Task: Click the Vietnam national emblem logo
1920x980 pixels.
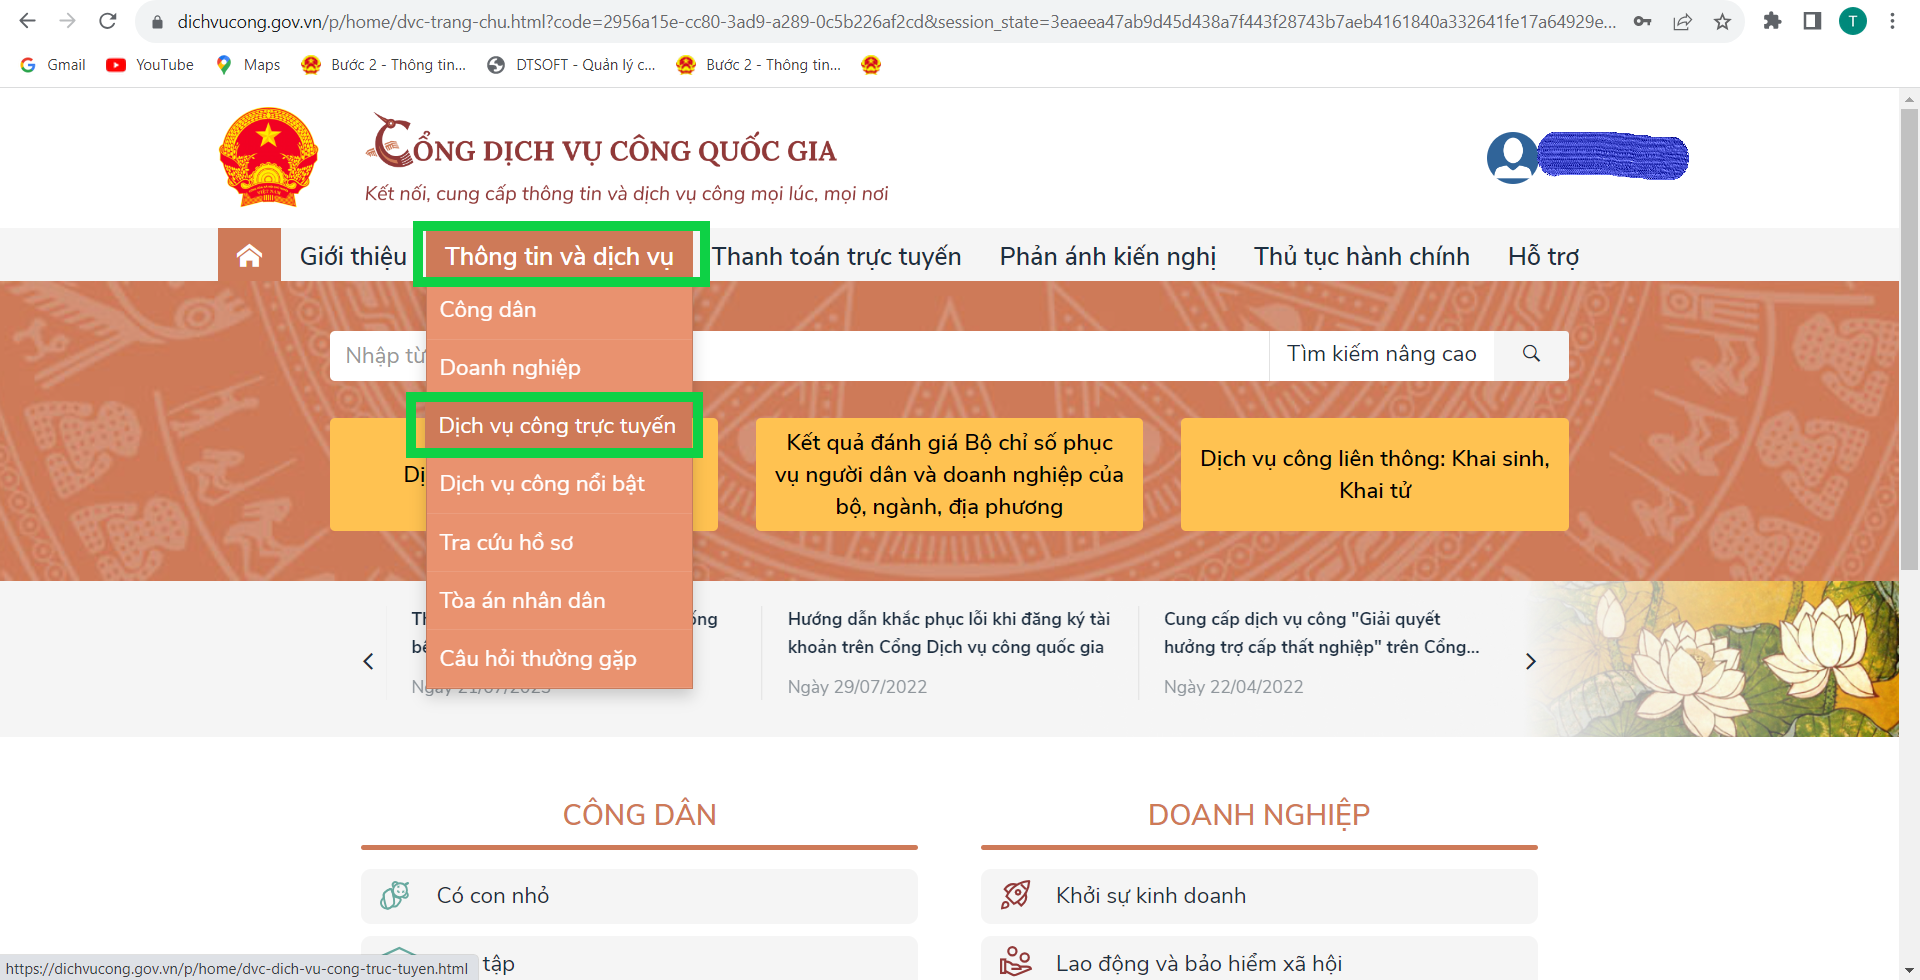Action: [x=268, y=157]
